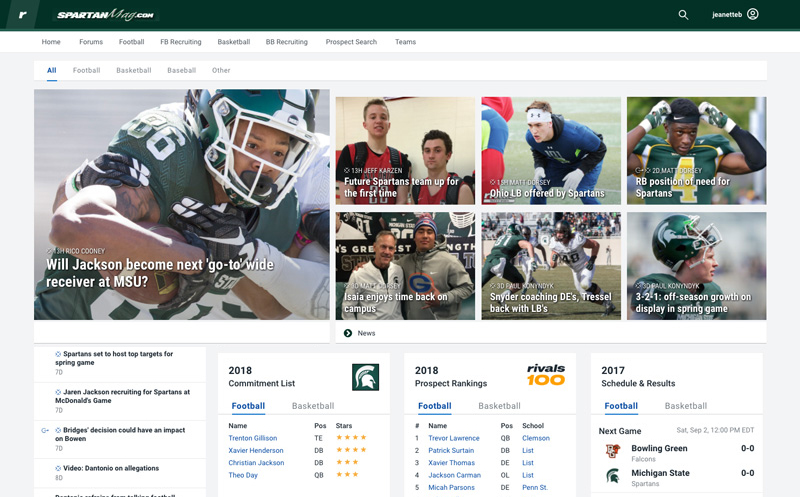Open 'Ohio LB offered by Spartans' thumbnail

click(551, 151)
